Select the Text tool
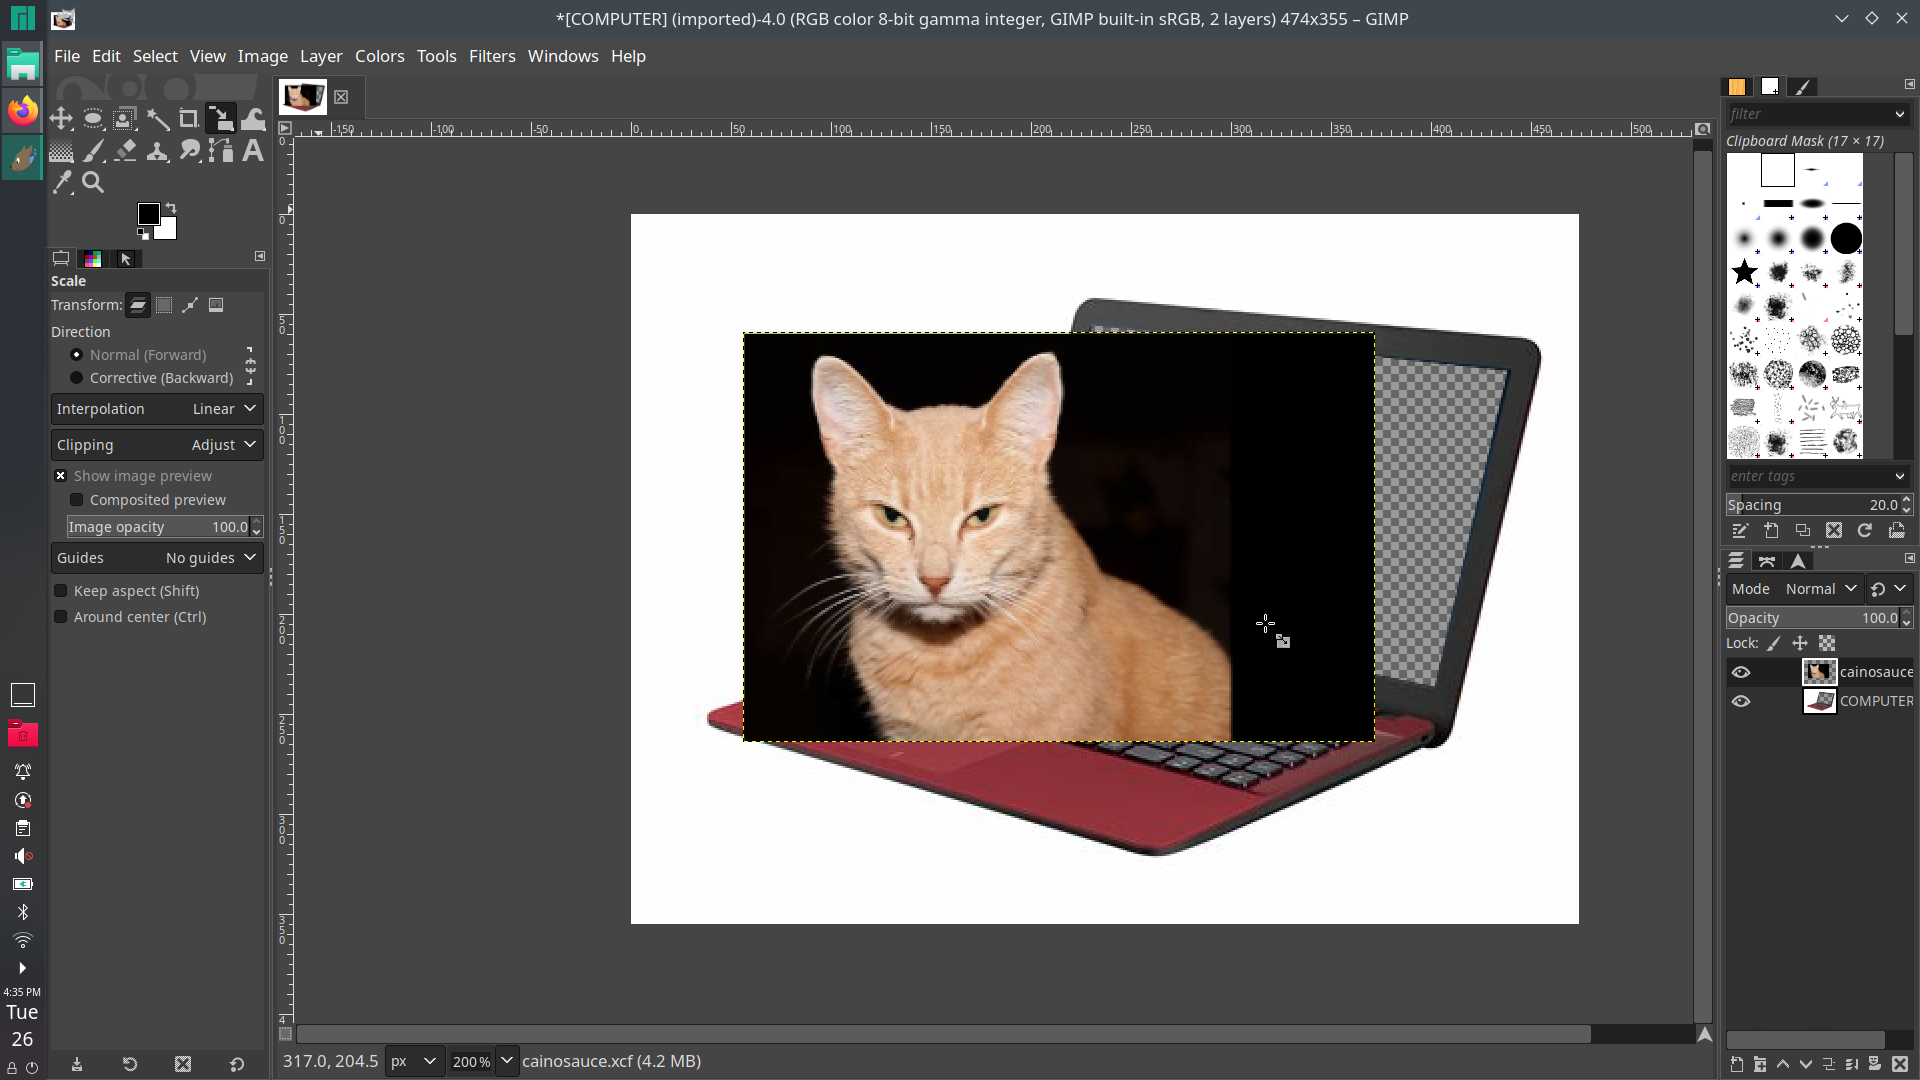 (x=253, y=151)
